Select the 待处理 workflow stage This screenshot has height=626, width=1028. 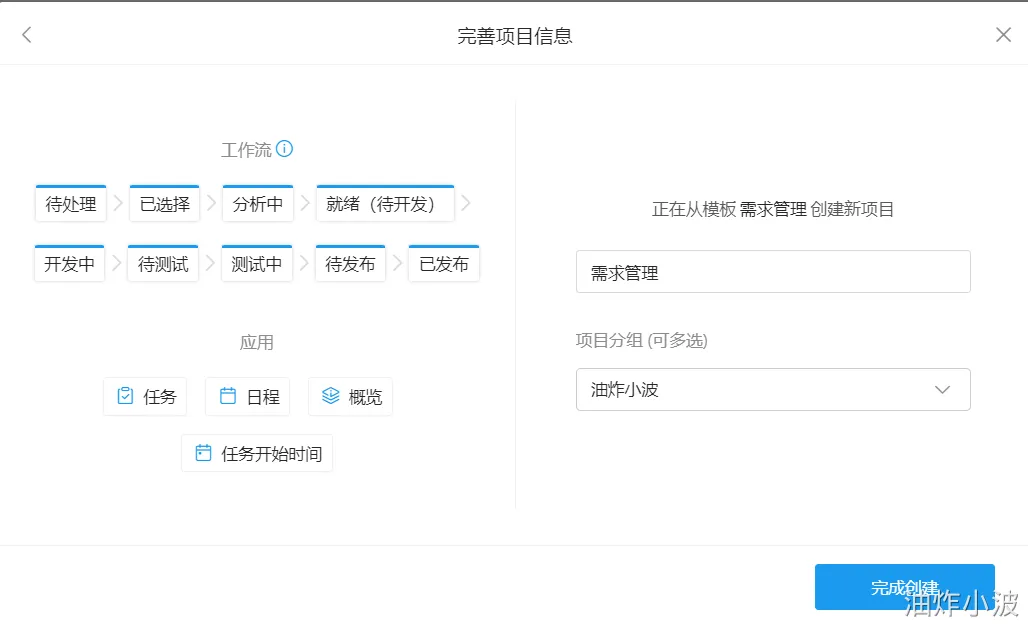(x=71, y=204)
